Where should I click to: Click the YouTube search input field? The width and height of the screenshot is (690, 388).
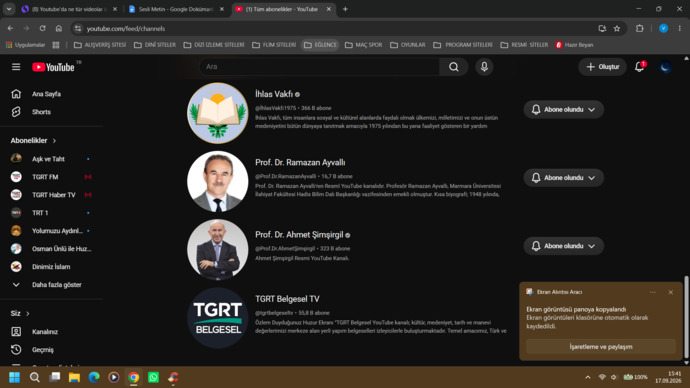point(319,67)
